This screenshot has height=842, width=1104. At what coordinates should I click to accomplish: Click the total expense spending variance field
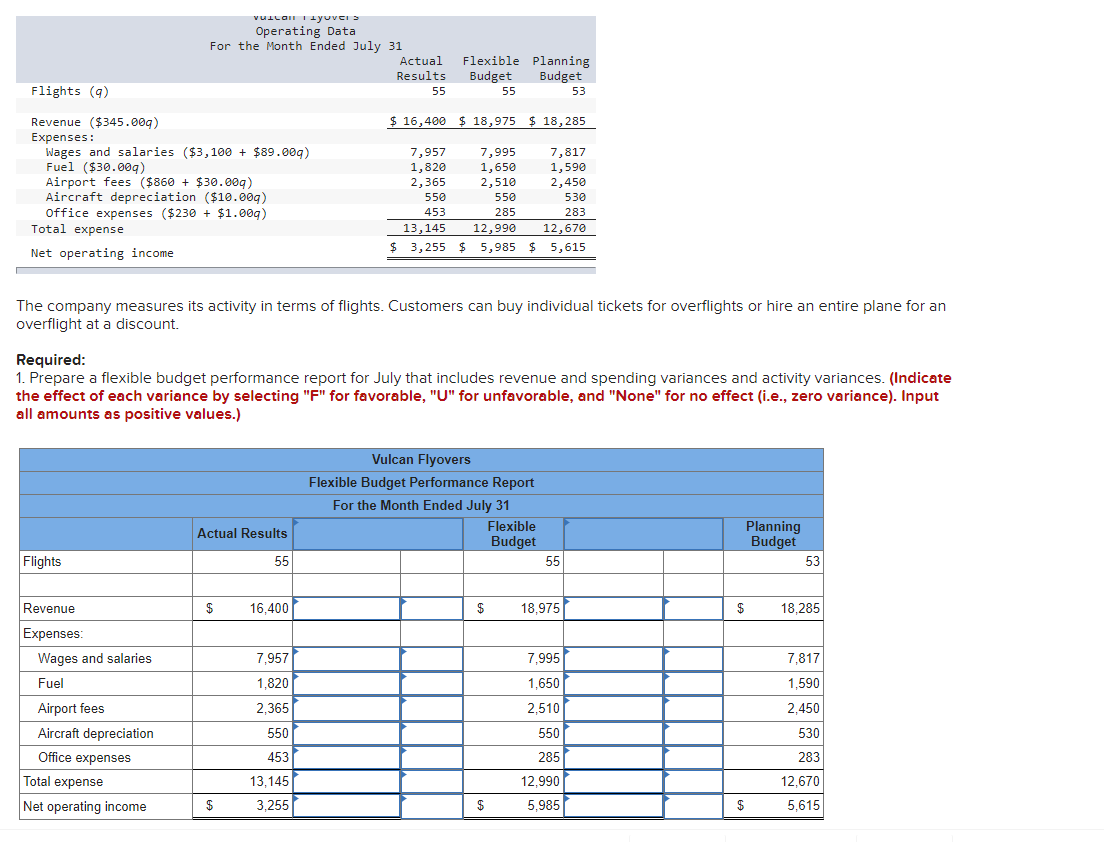(x=347, y=781)
